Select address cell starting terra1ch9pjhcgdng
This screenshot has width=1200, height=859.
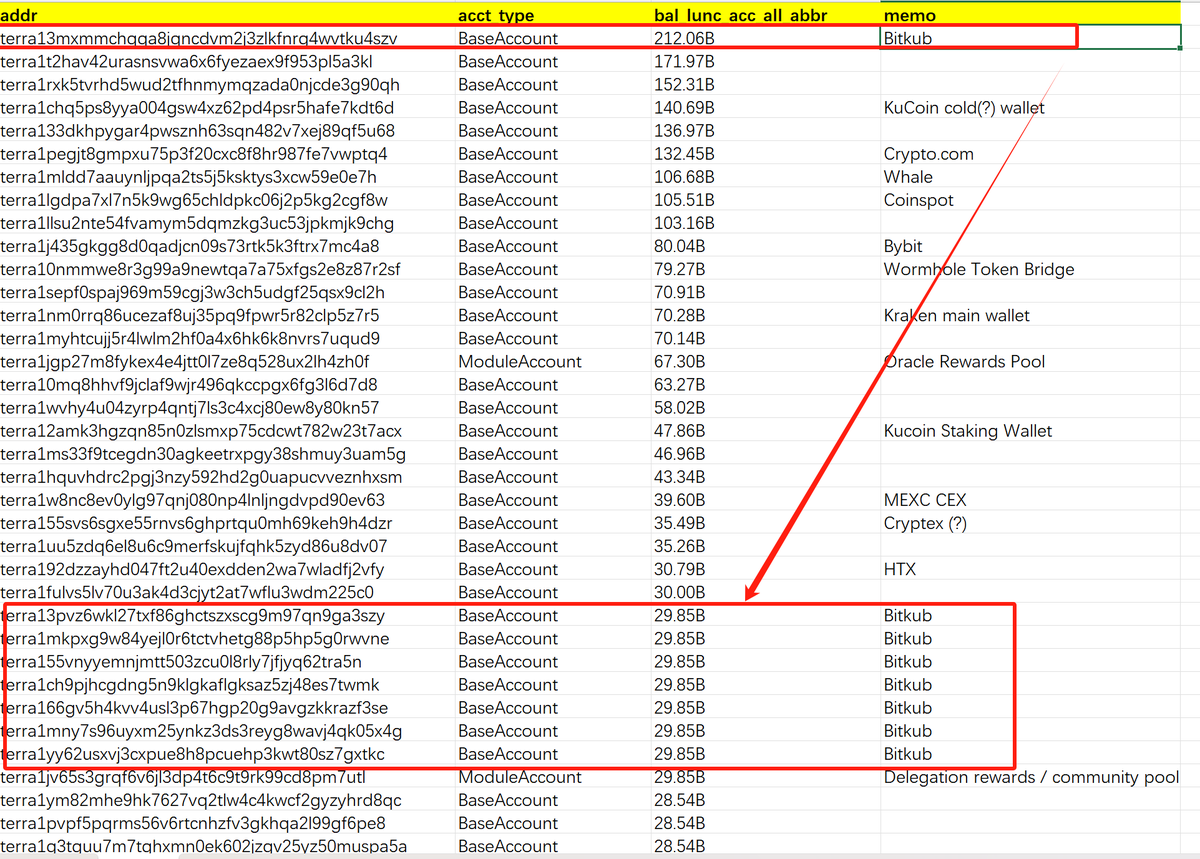227,684
